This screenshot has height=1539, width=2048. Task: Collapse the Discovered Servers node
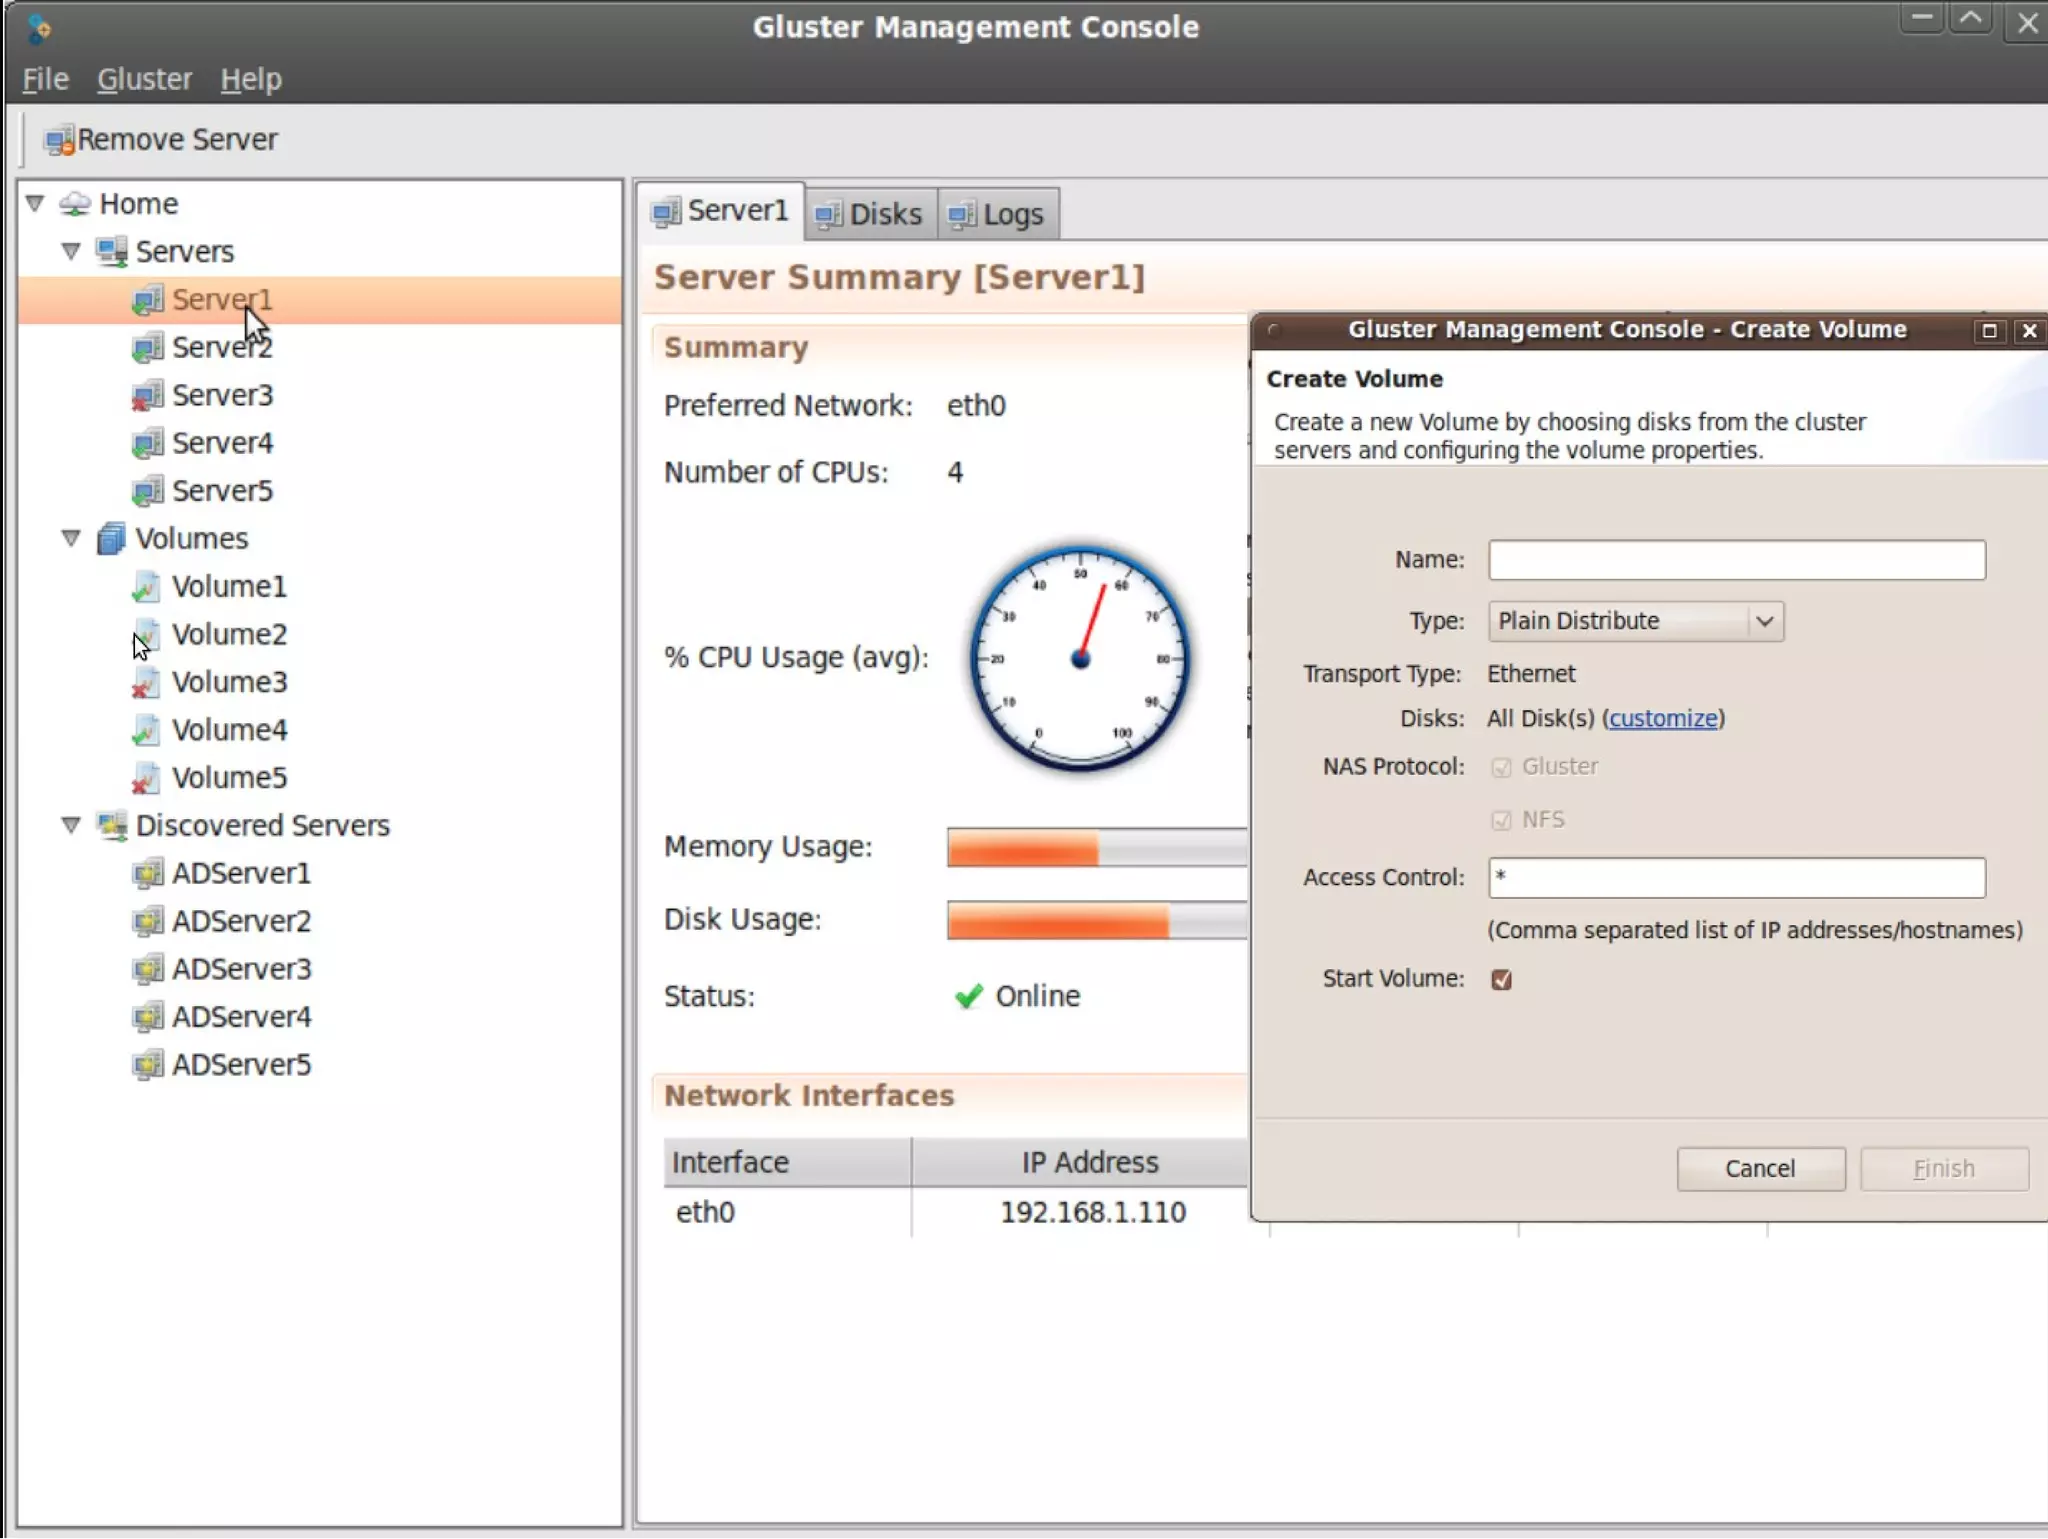pos(70,825)
